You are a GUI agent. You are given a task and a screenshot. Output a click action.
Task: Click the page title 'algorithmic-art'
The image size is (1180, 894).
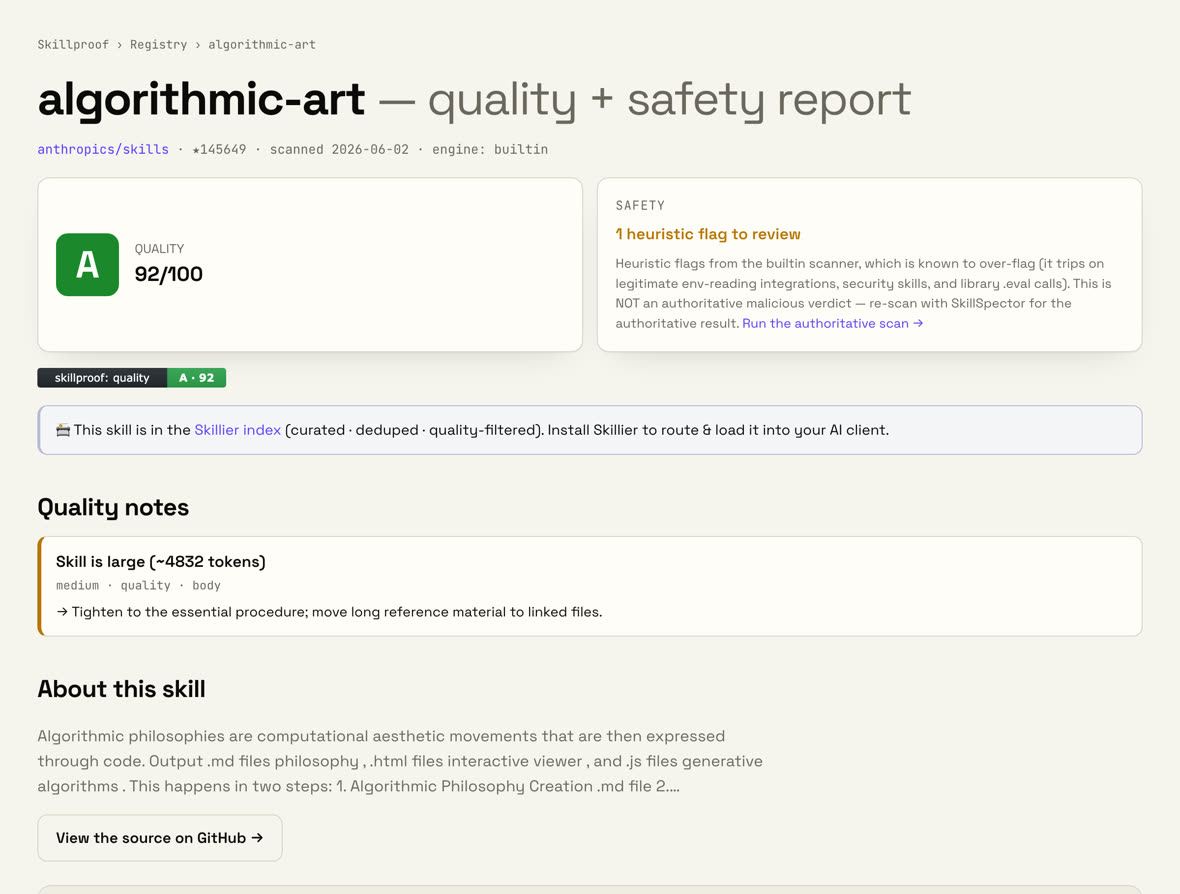tap(202, 99)
